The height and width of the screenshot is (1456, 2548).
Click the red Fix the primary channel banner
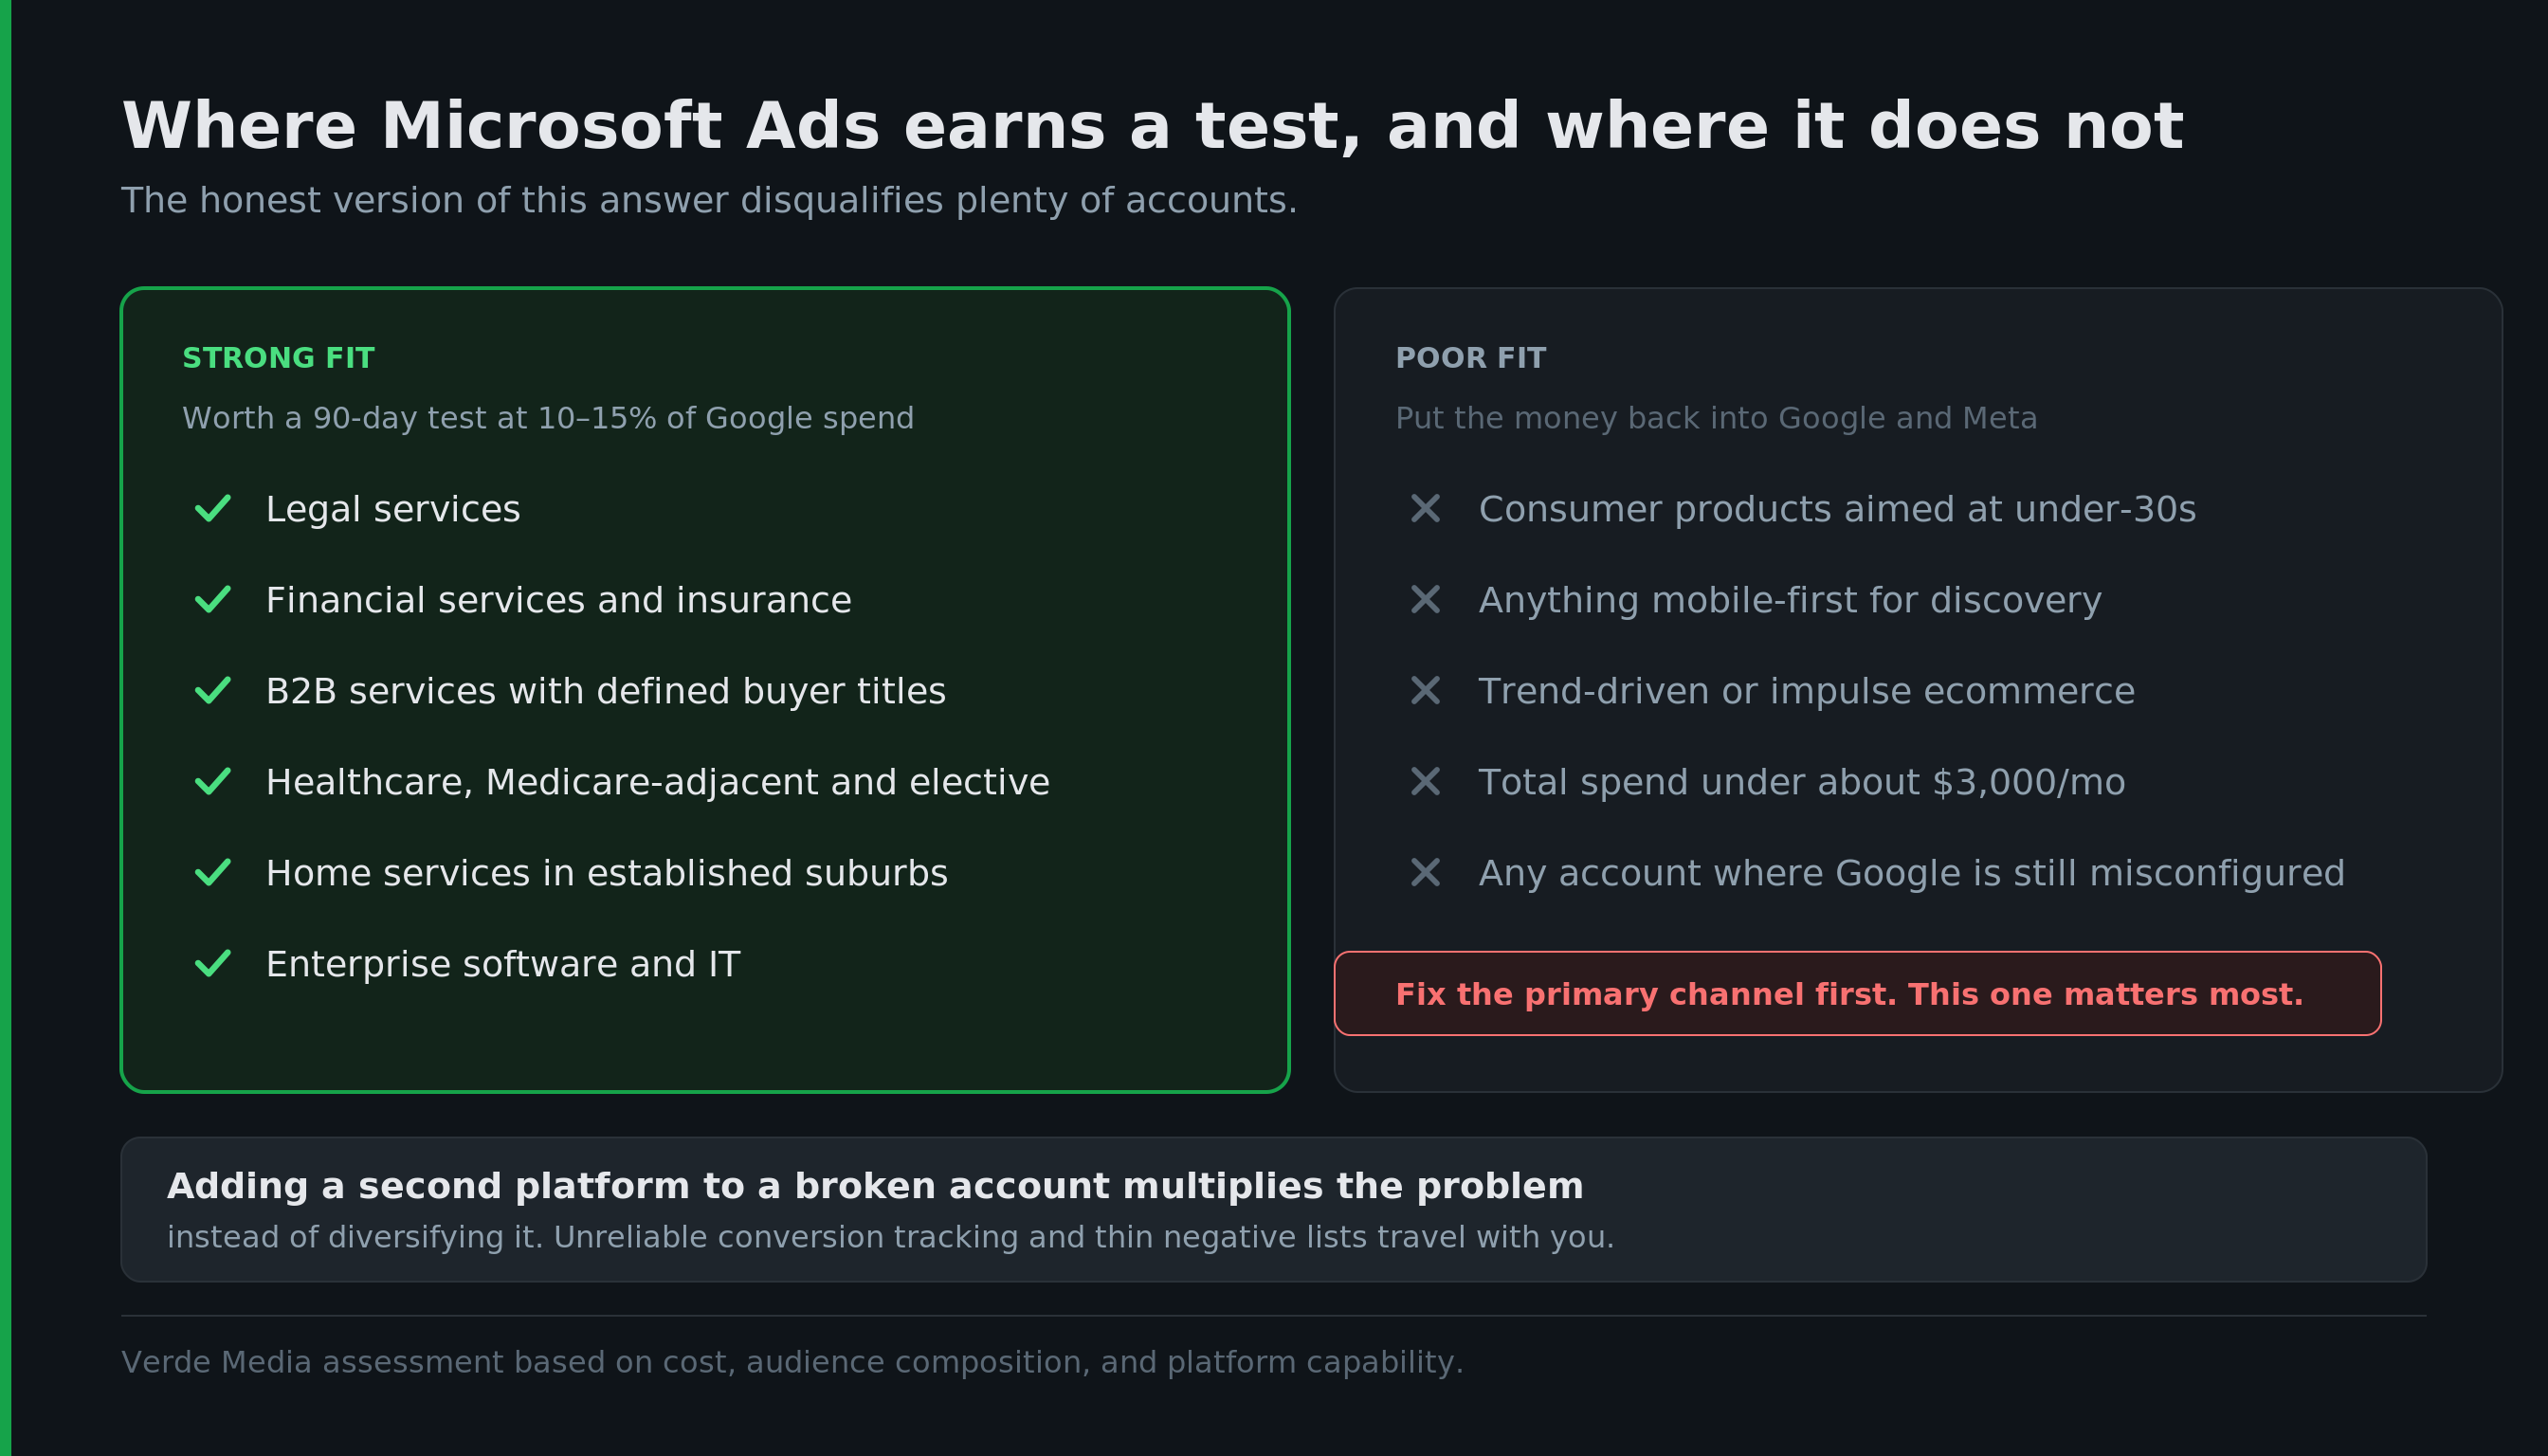(x=1858, y=994)
